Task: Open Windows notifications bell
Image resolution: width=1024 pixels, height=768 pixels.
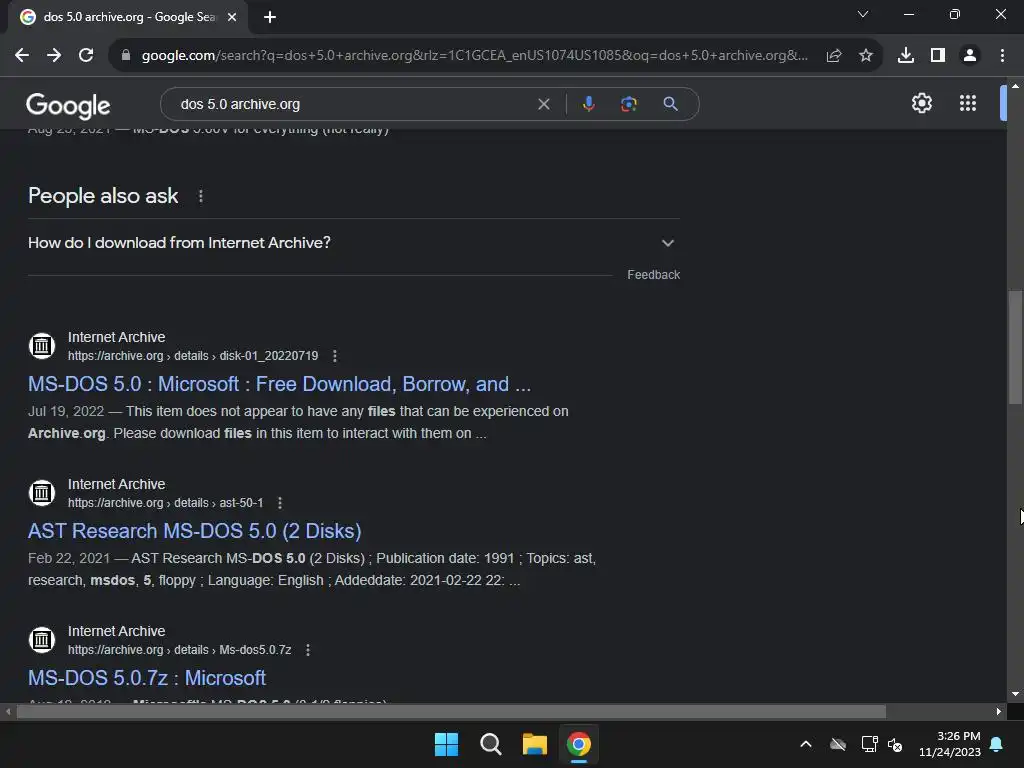Action: [997, 744]
